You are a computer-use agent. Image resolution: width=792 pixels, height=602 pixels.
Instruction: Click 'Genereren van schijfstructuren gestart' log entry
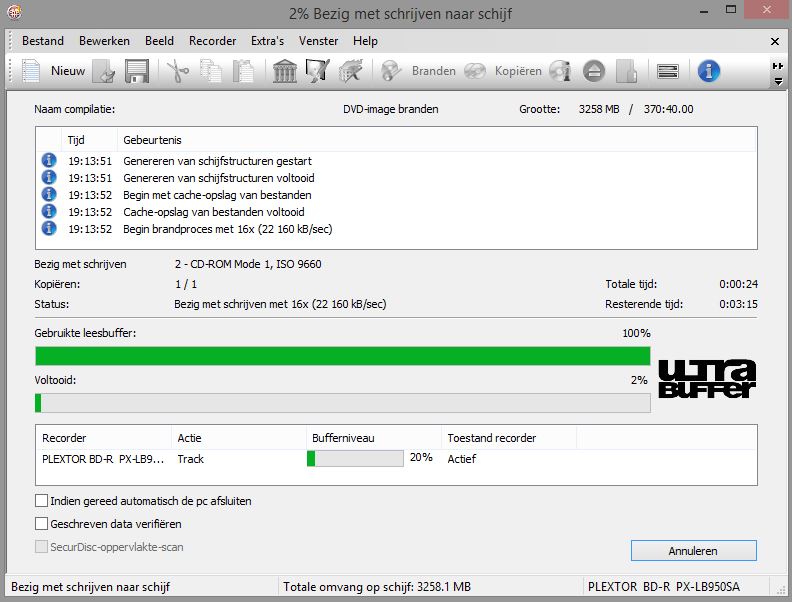click(217, 161)
